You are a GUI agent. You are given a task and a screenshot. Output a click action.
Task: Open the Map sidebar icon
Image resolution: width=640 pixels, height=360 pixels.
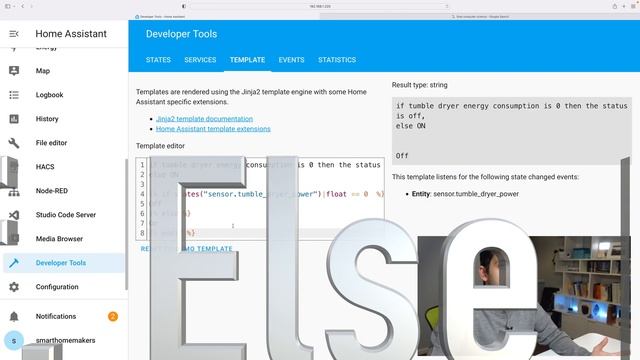point(14,71)
